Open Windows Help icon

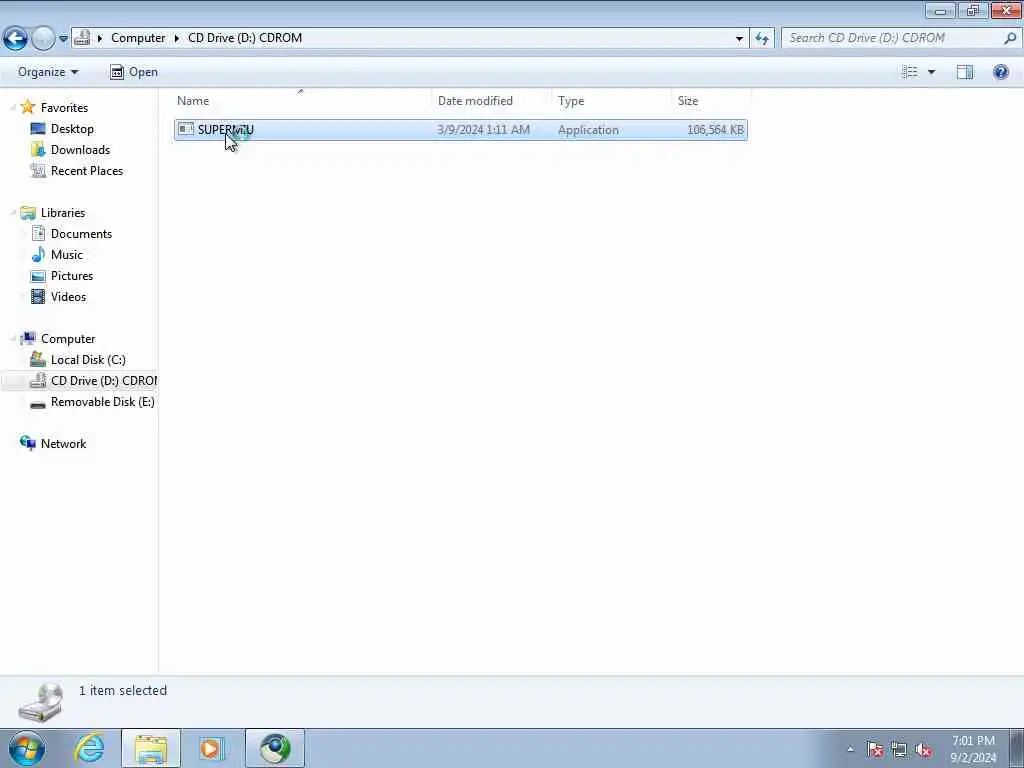(1000, 72)
